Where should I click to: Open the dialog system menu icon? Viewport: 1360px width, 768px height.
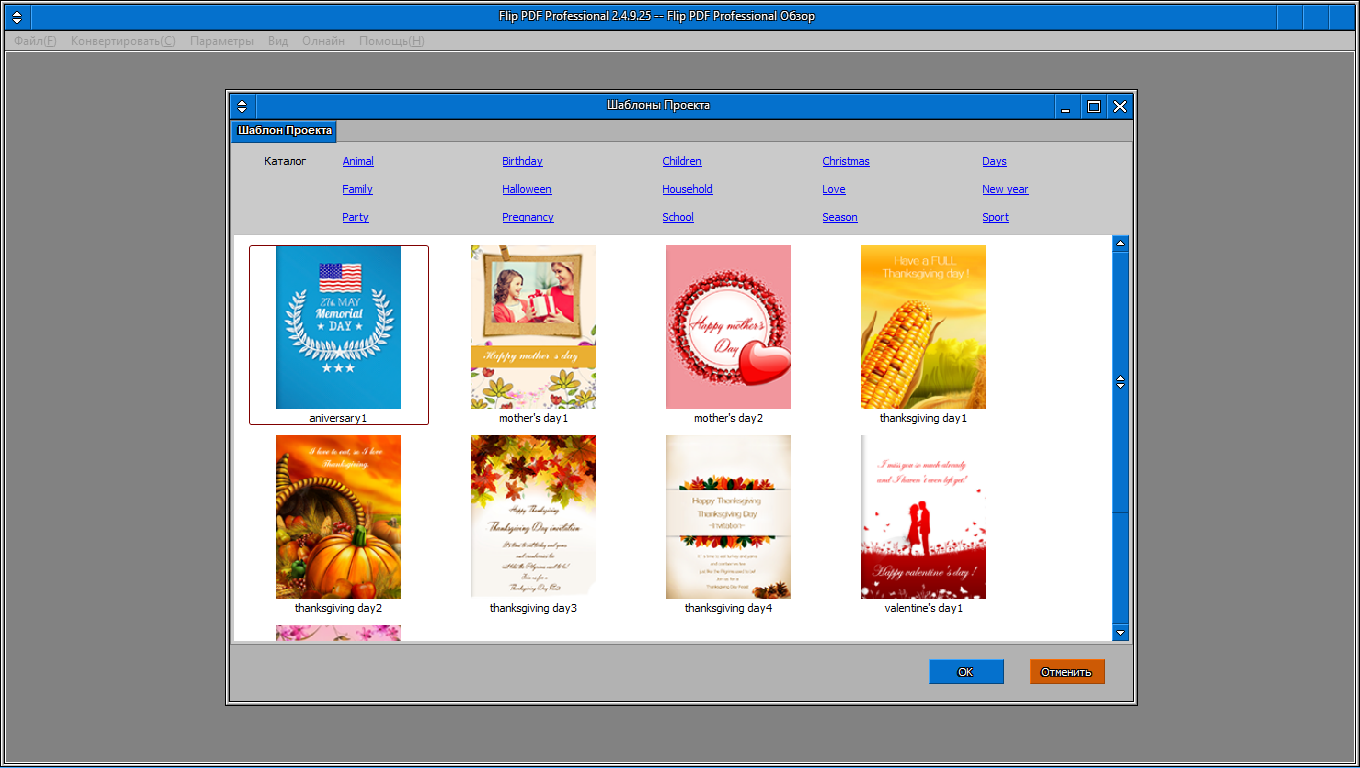242,106
